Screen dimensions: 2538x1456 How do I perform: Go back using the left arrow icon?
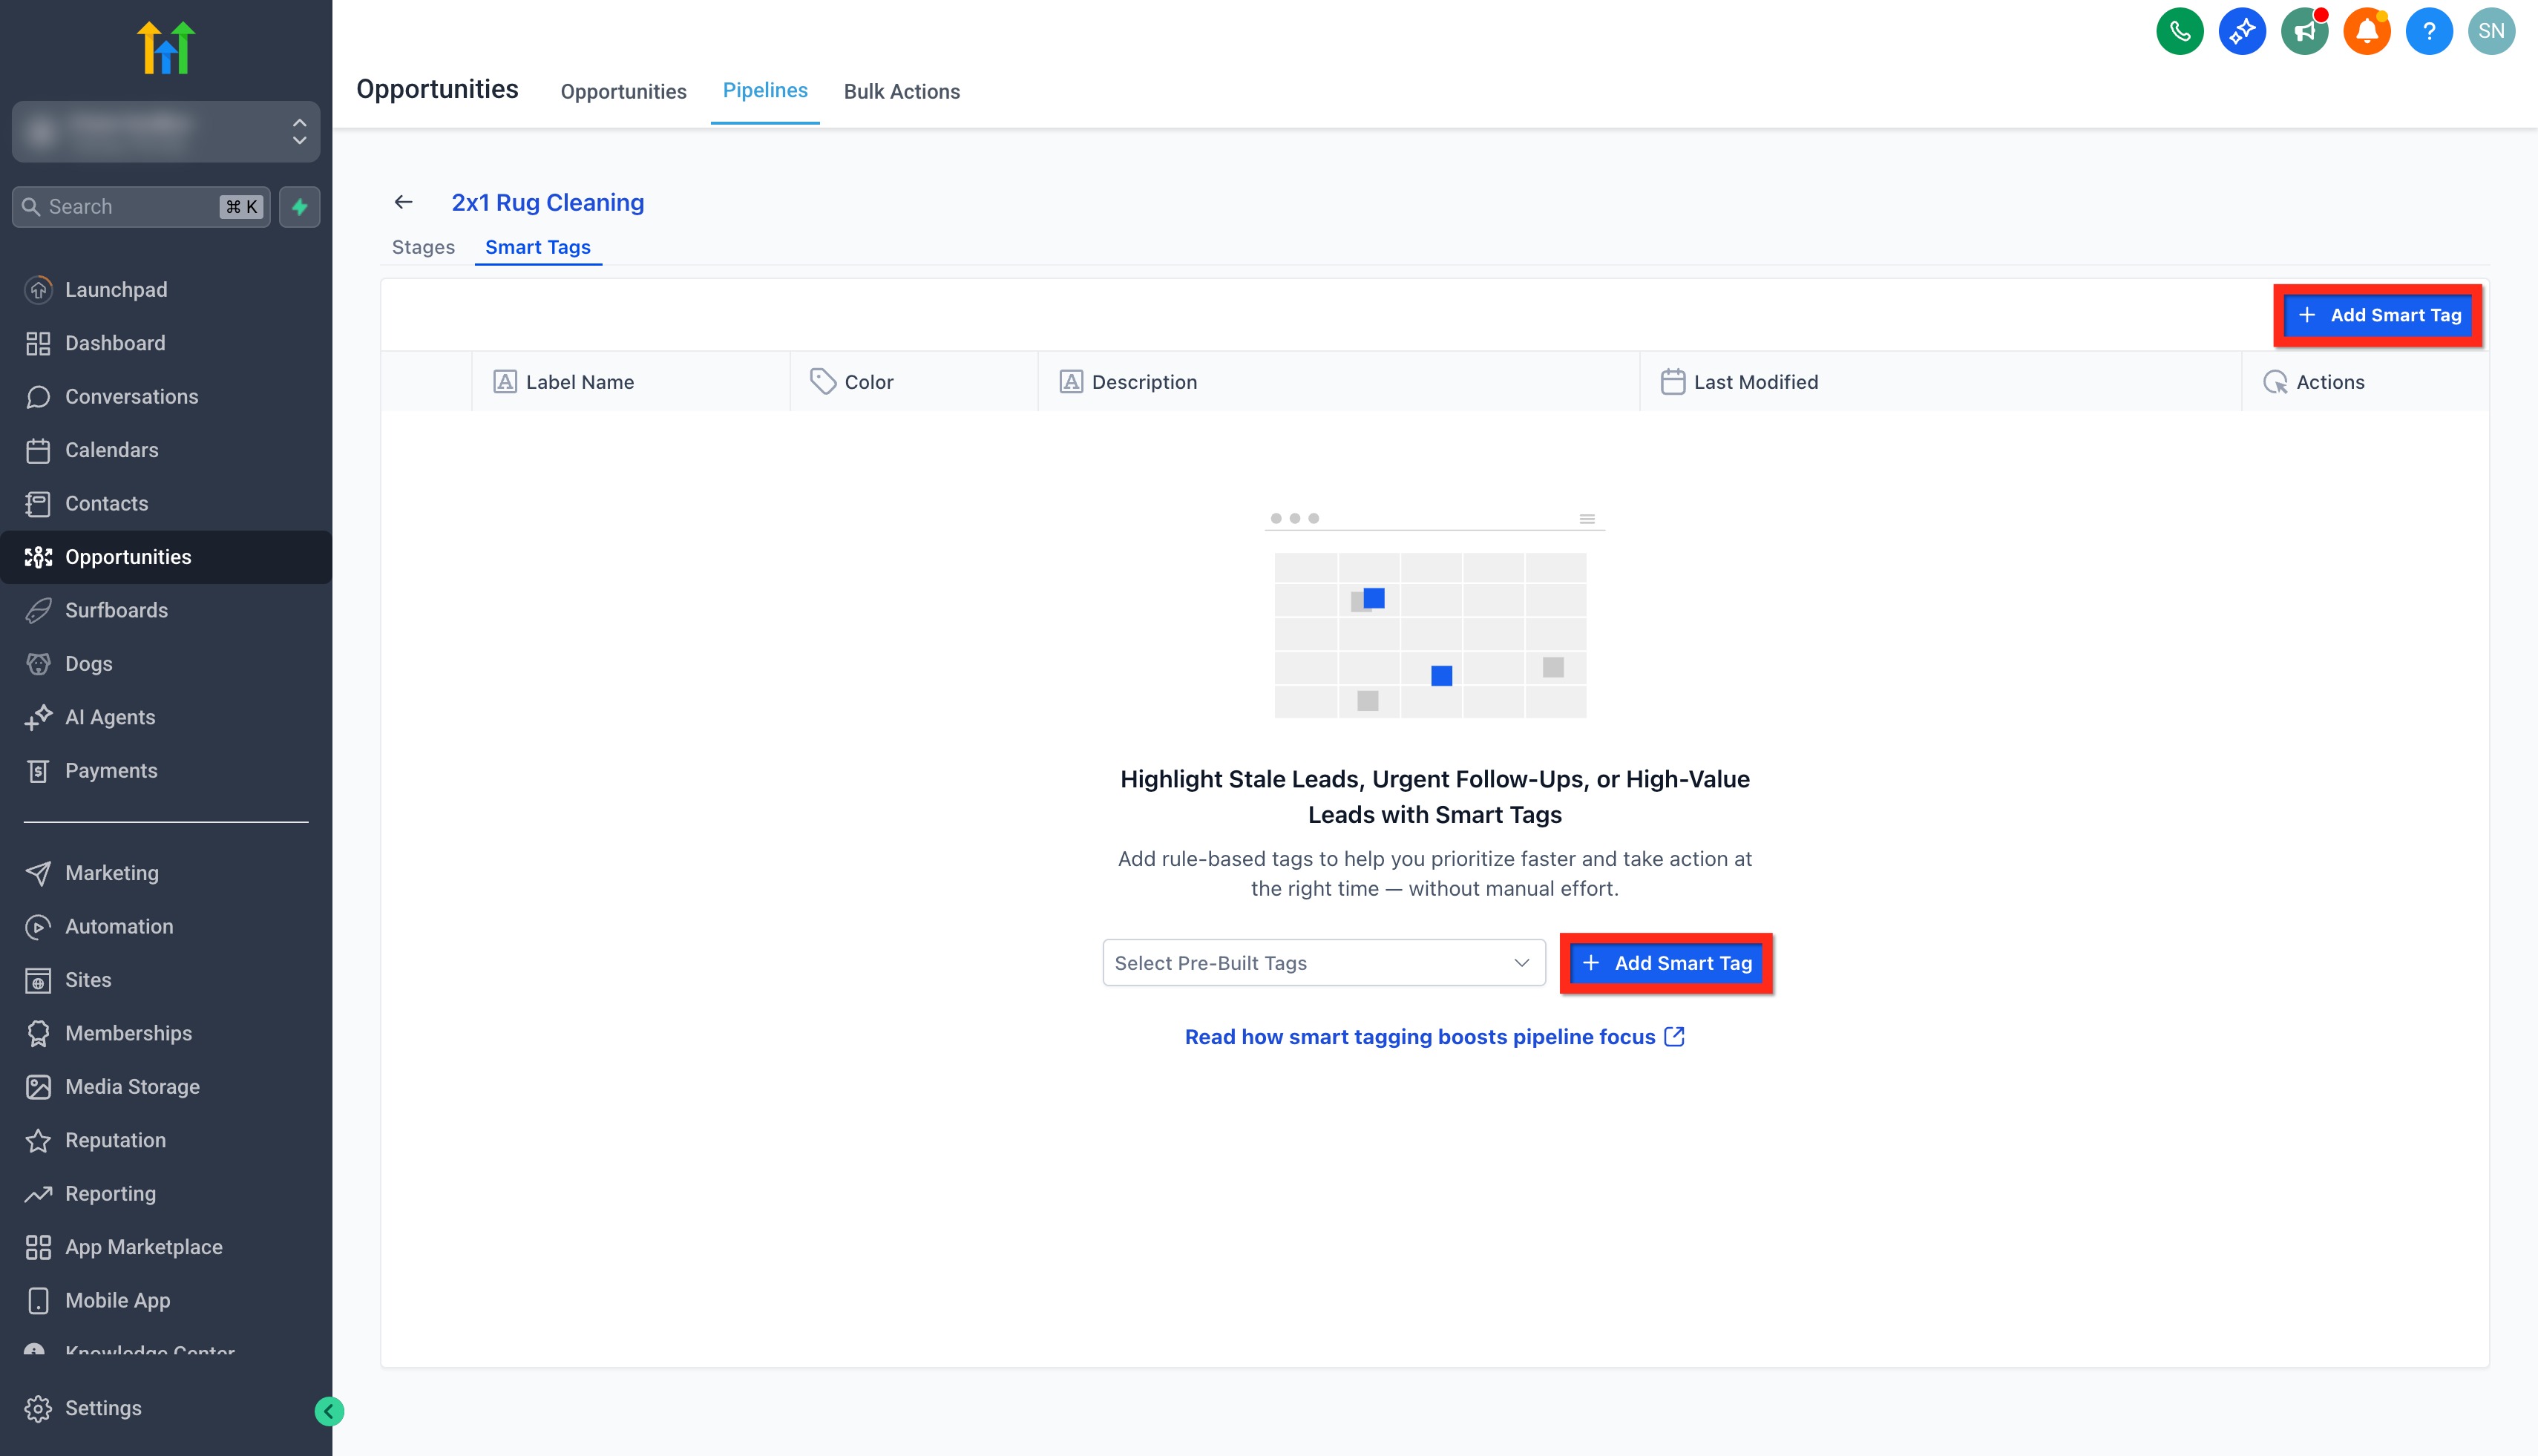point(403,202)
